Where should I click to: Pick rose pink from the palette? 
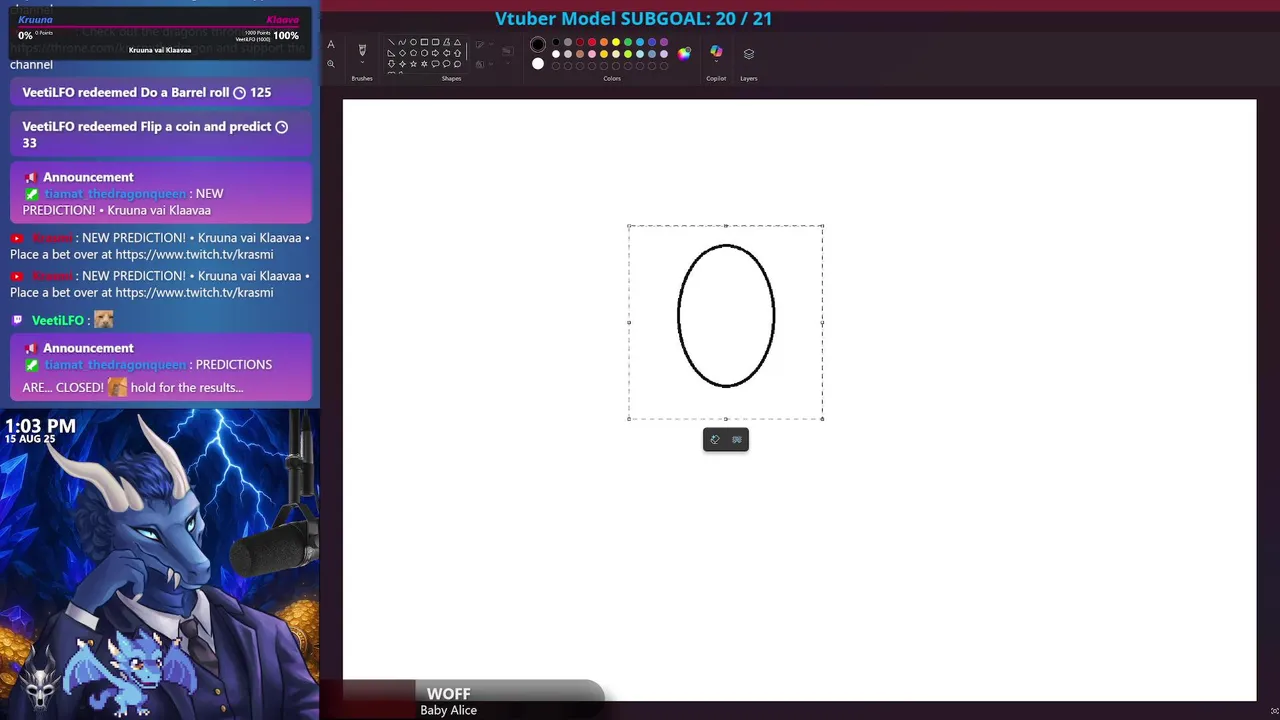592,54
